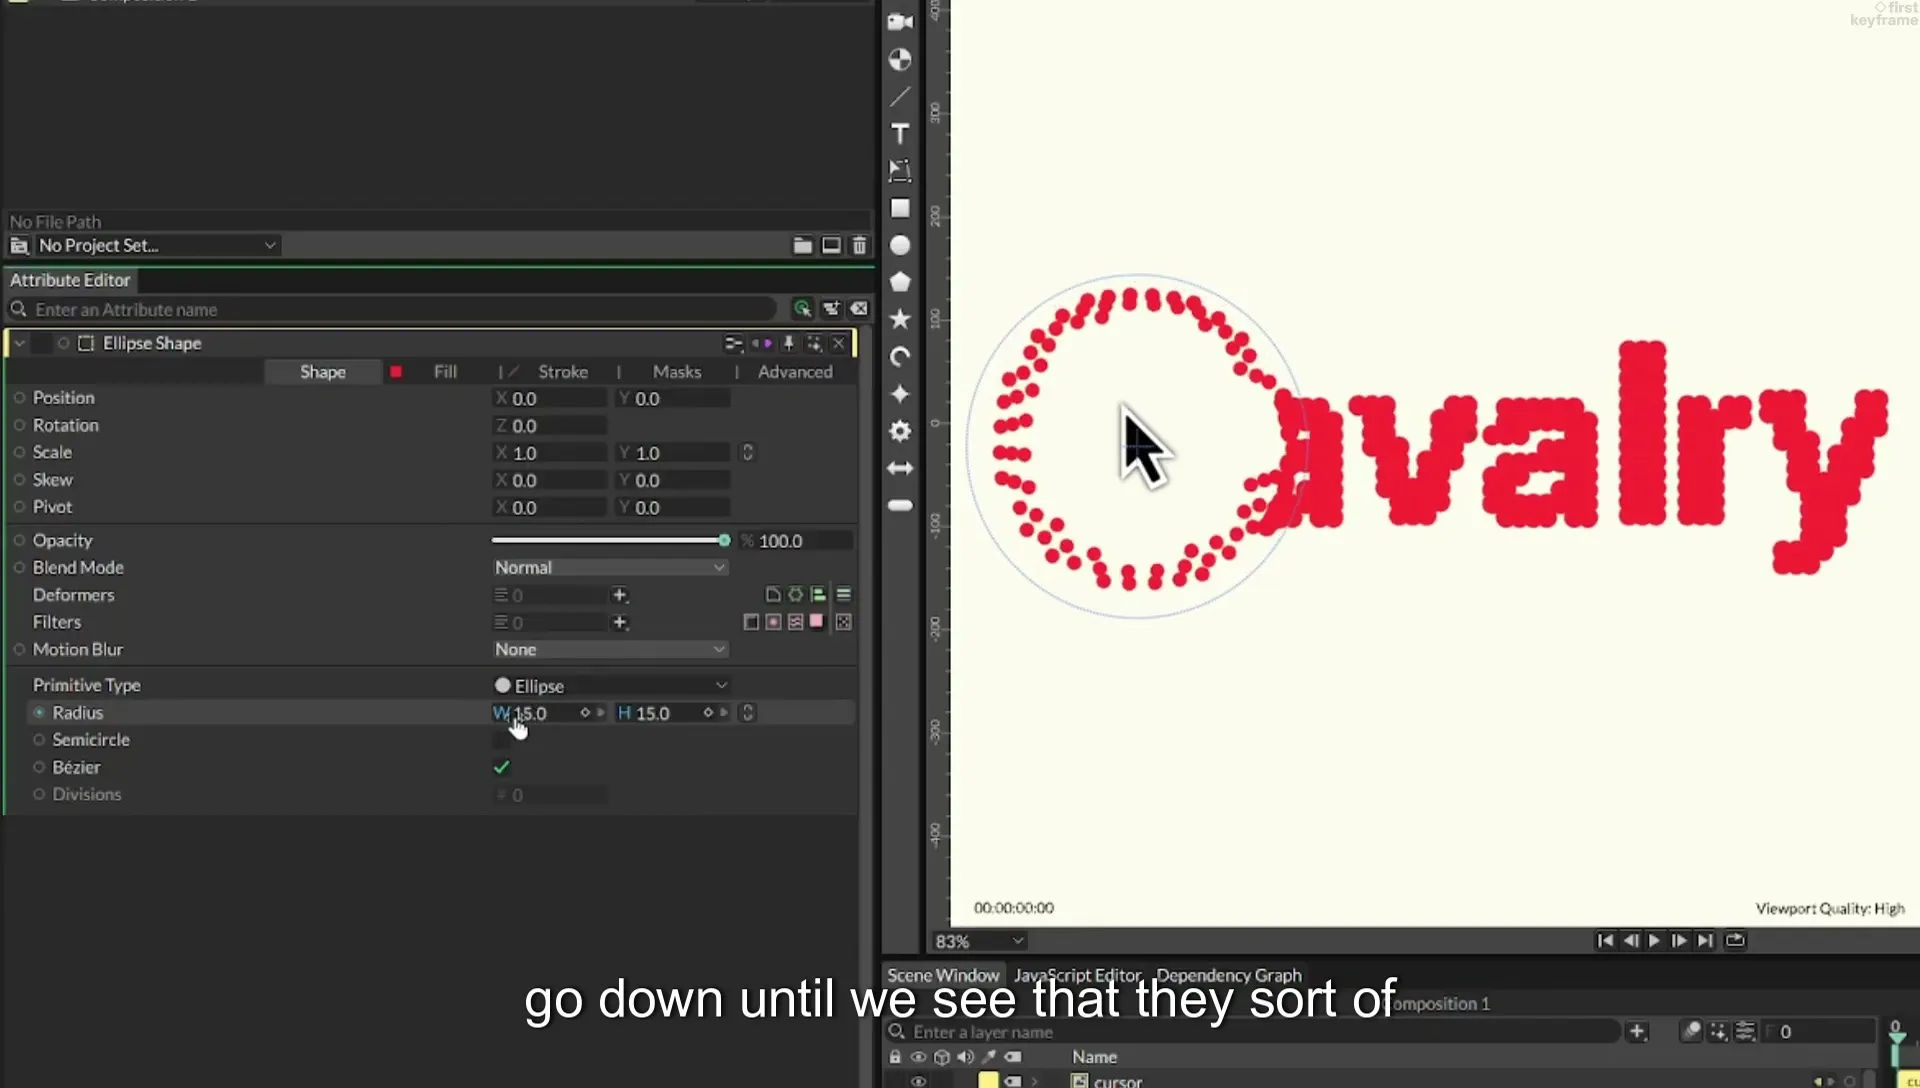Collapse the Ellipse Shape attribute section

(19, 343)
